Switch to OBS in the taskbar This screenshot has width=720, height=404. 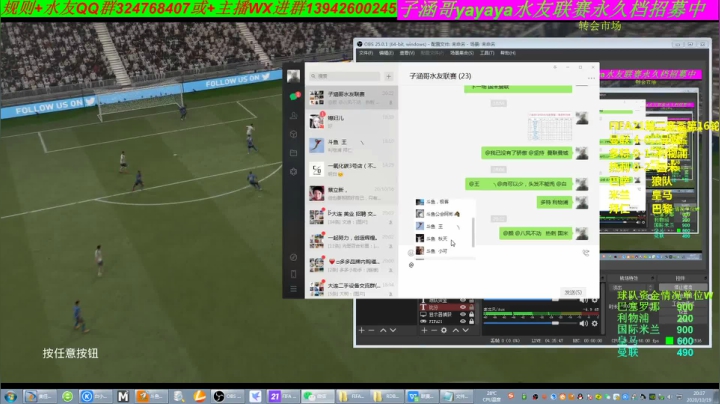pyautogui.click(x=227, y=396)
